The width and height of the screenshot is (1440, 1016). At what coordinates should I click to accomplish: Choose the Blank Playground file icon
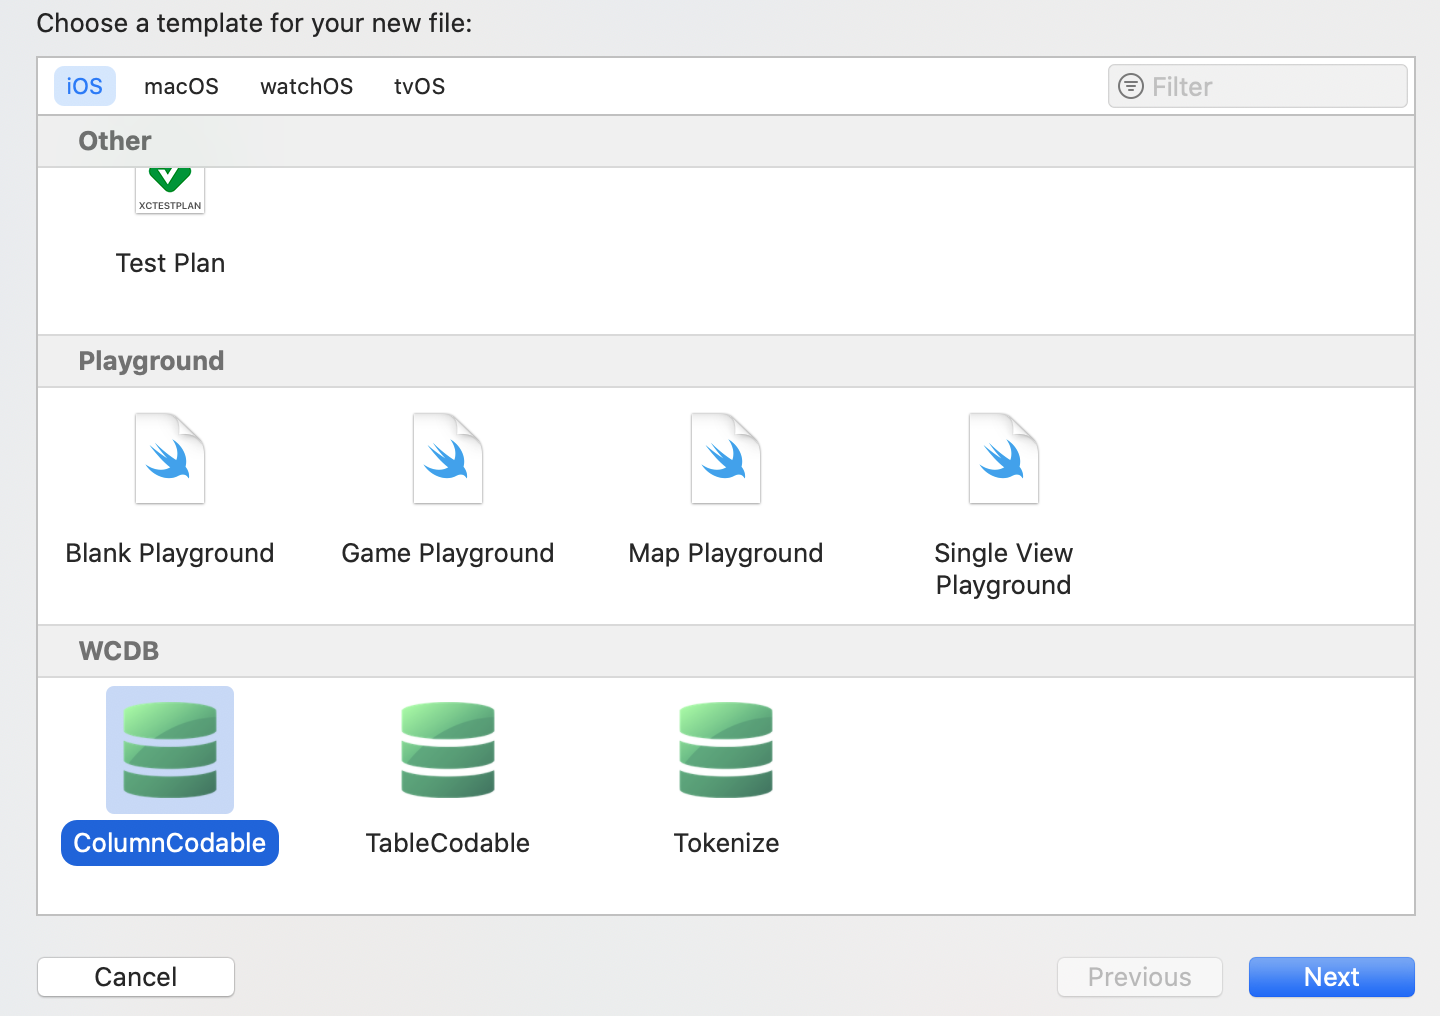170,459
